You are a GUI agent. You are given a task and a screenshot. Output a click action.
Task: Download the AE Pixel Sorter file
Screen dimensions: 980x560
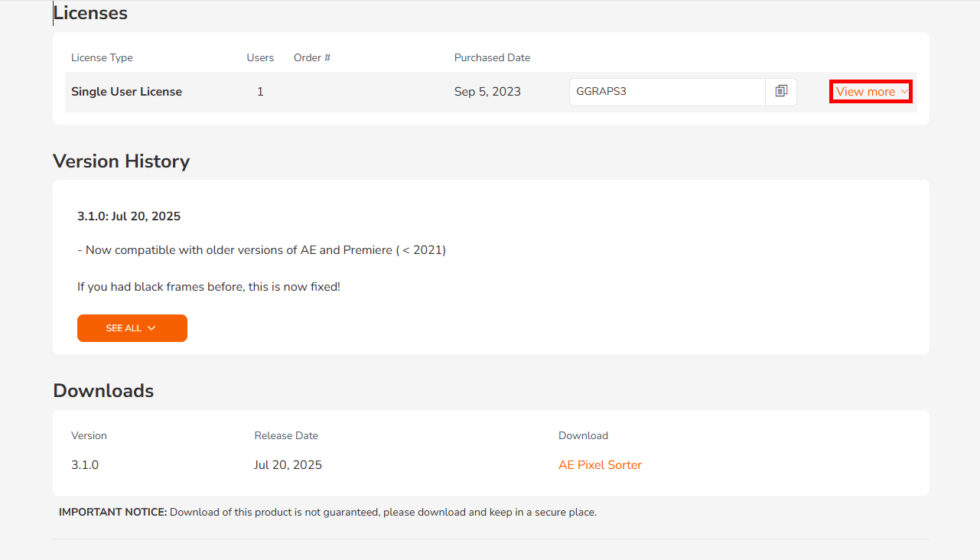(600, 465)
